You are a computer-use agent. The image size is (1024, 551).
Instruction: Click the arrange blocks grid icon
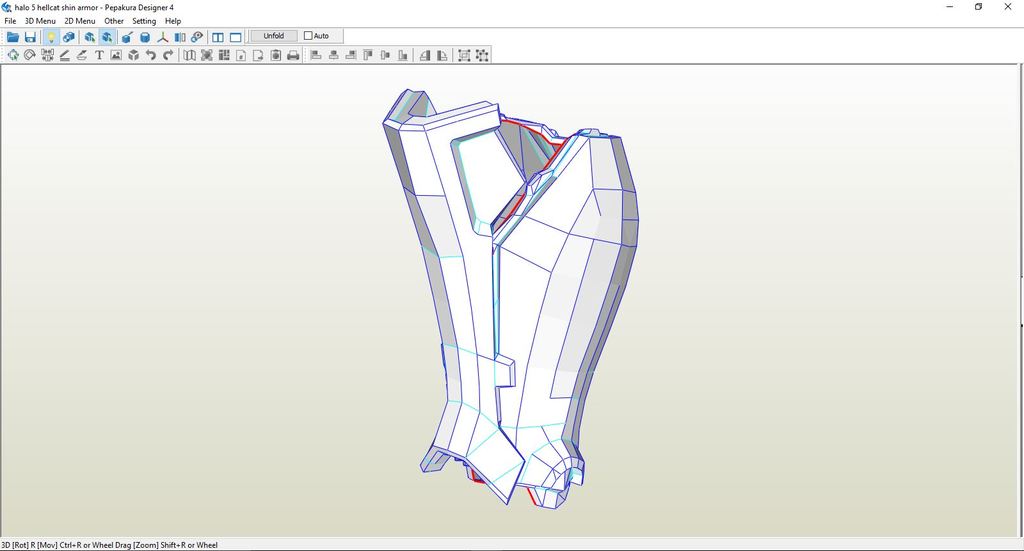(224, 55)
